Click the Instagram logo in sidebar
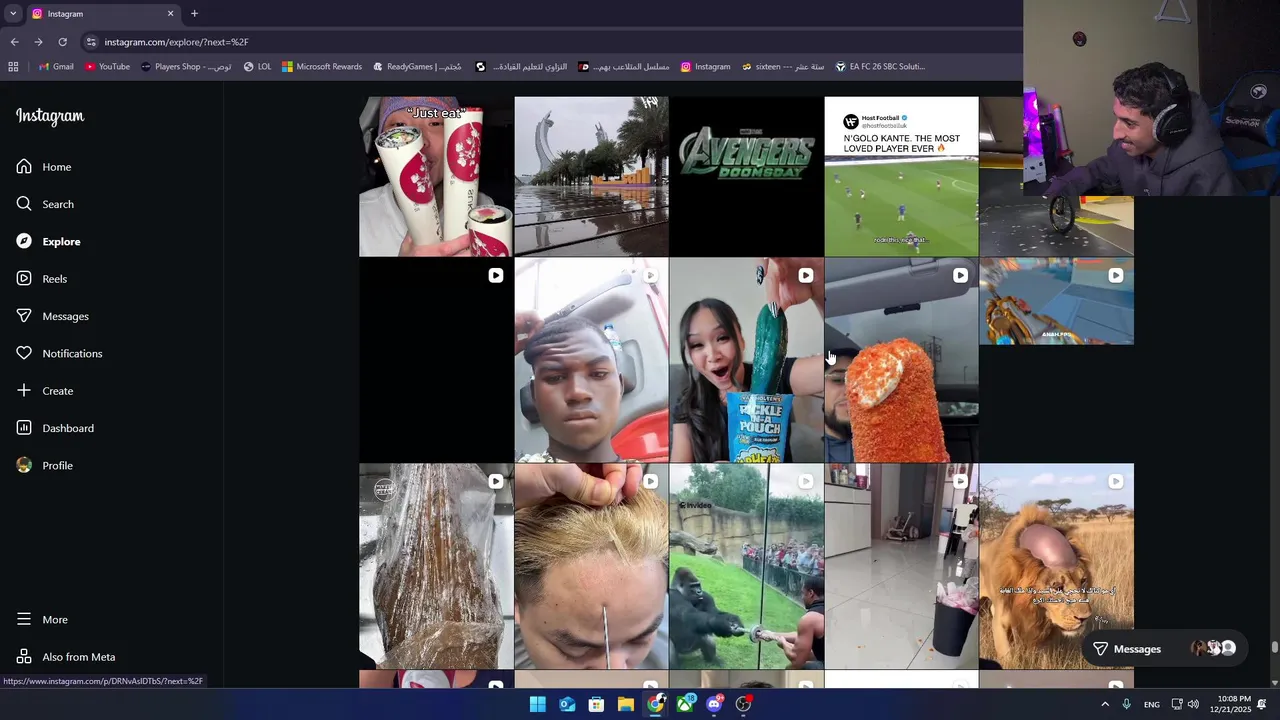1280x720 pixels. coord(50,116)
